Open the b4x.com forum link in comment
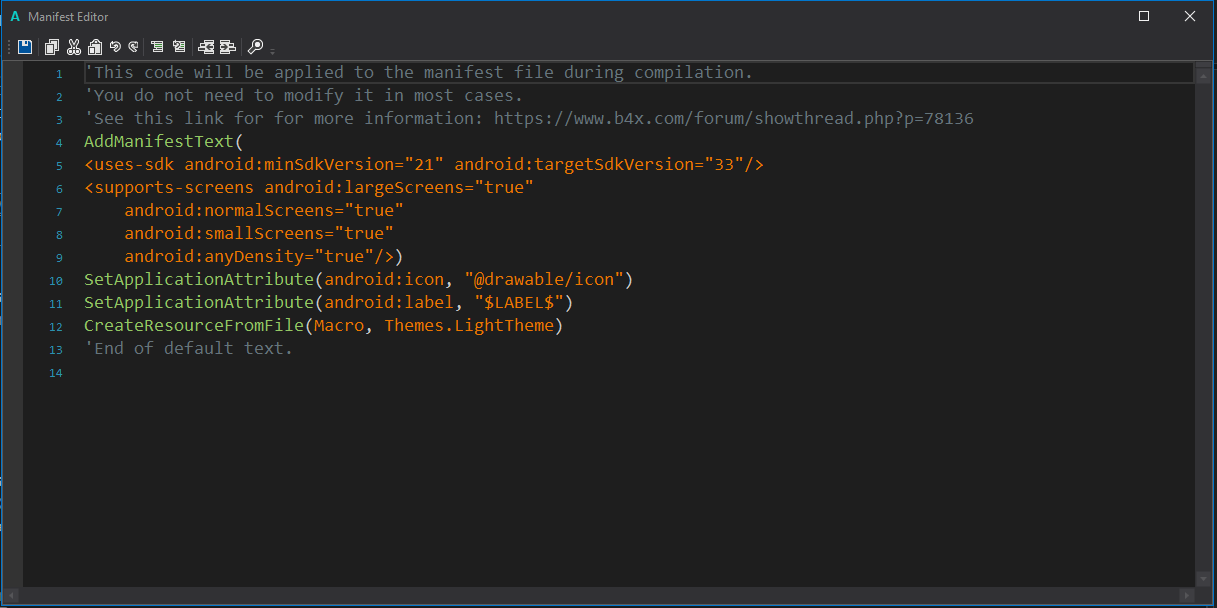Screen dimensions: 1217x608 733,119
